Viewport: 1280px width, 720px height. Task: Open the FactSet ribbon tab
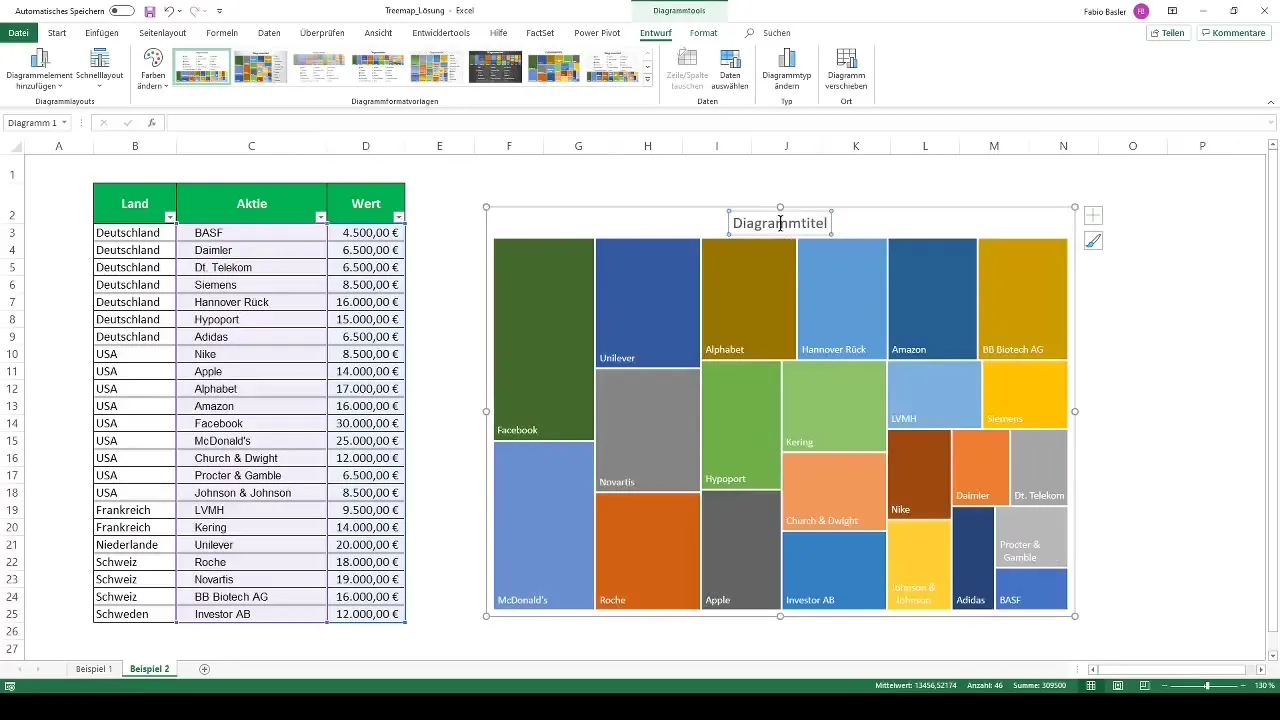(x=540, y=33)
